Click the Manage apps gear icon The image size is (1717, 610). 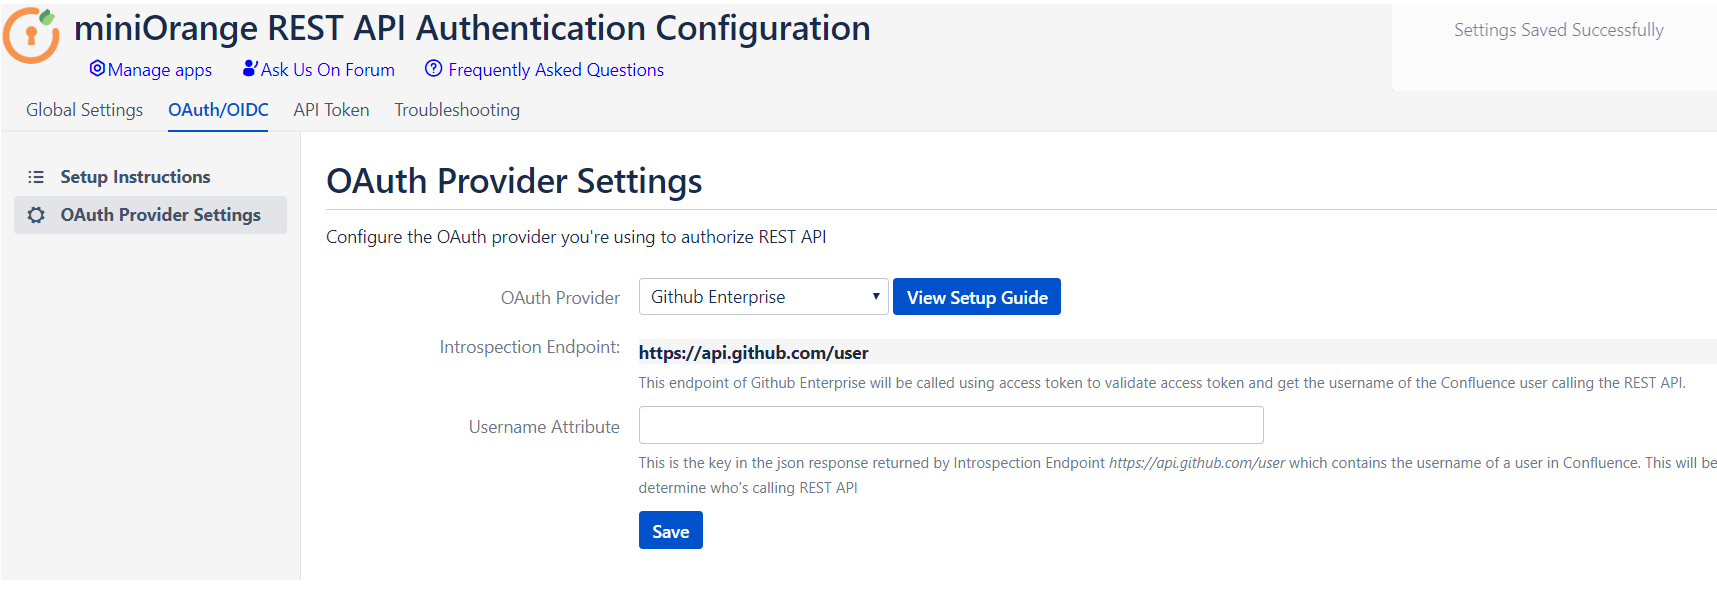click(x=97, y=68)
